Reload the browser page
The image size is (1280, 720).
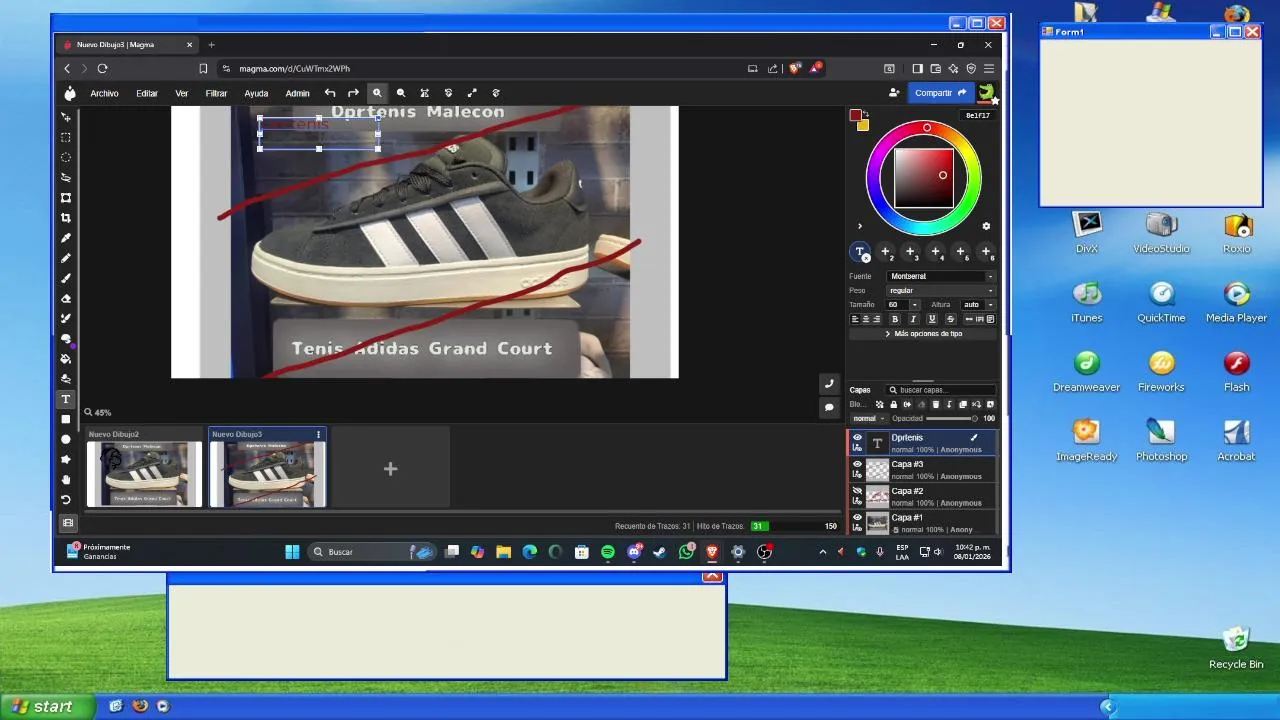click(x=102, y=69)
